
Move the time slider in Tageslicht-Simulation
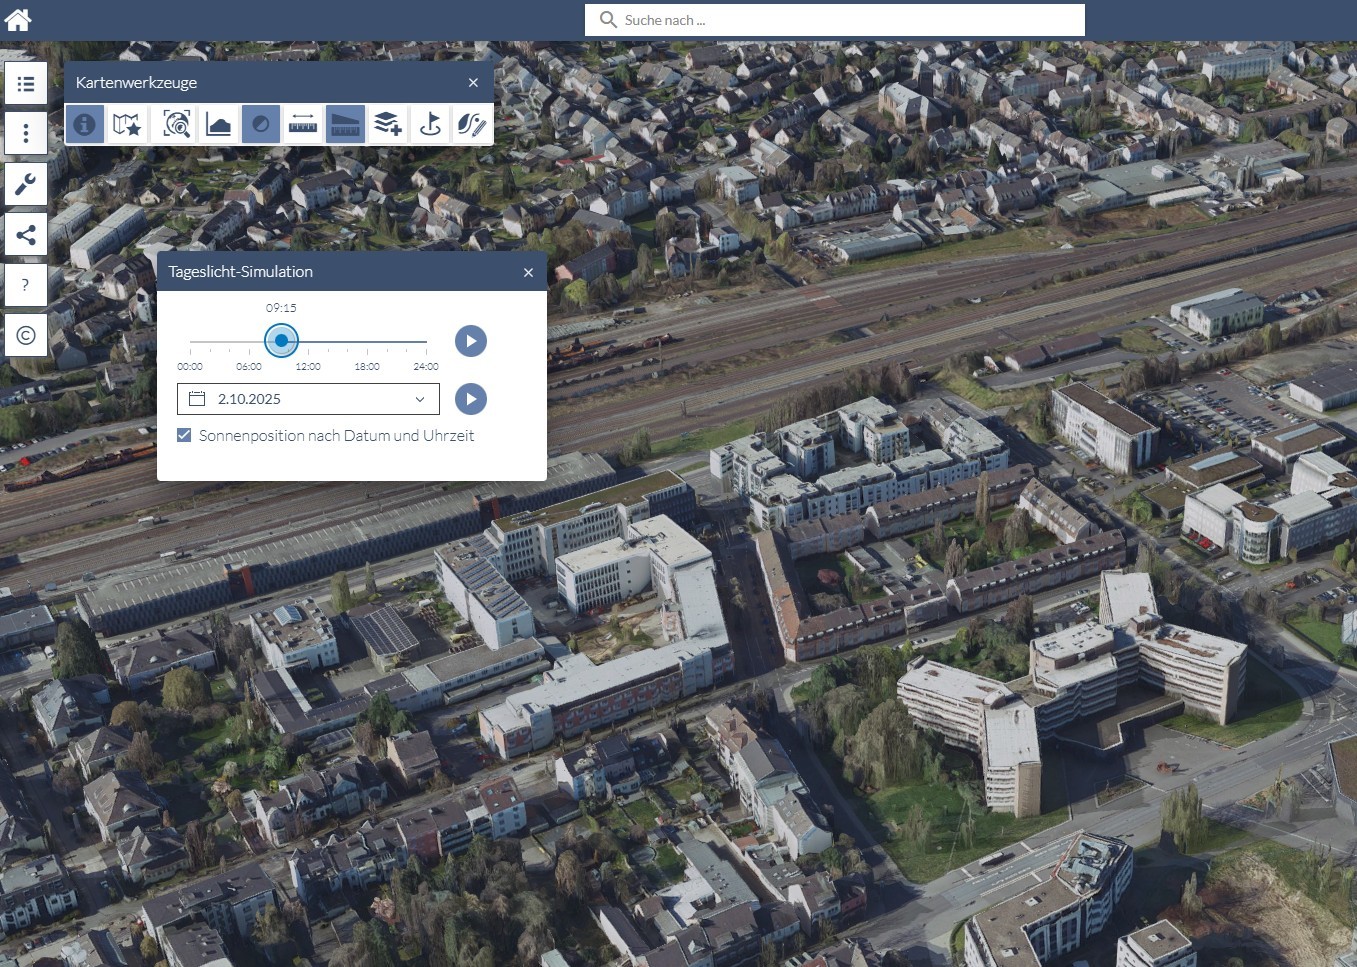coord(281,341)
